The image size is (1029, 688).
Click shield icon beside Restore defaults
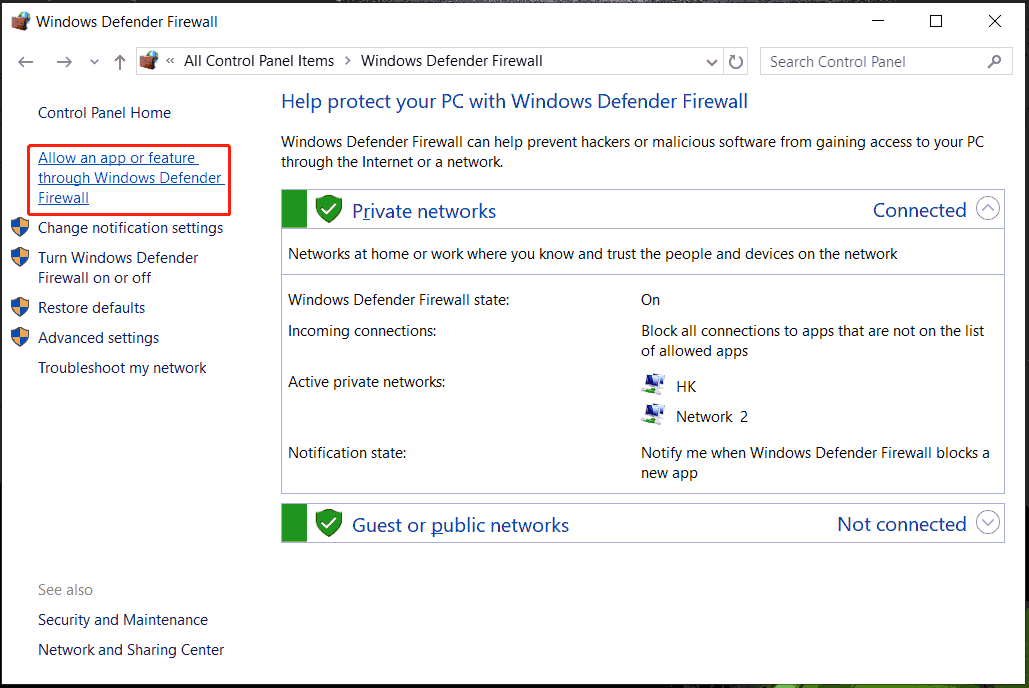point(20,307)
